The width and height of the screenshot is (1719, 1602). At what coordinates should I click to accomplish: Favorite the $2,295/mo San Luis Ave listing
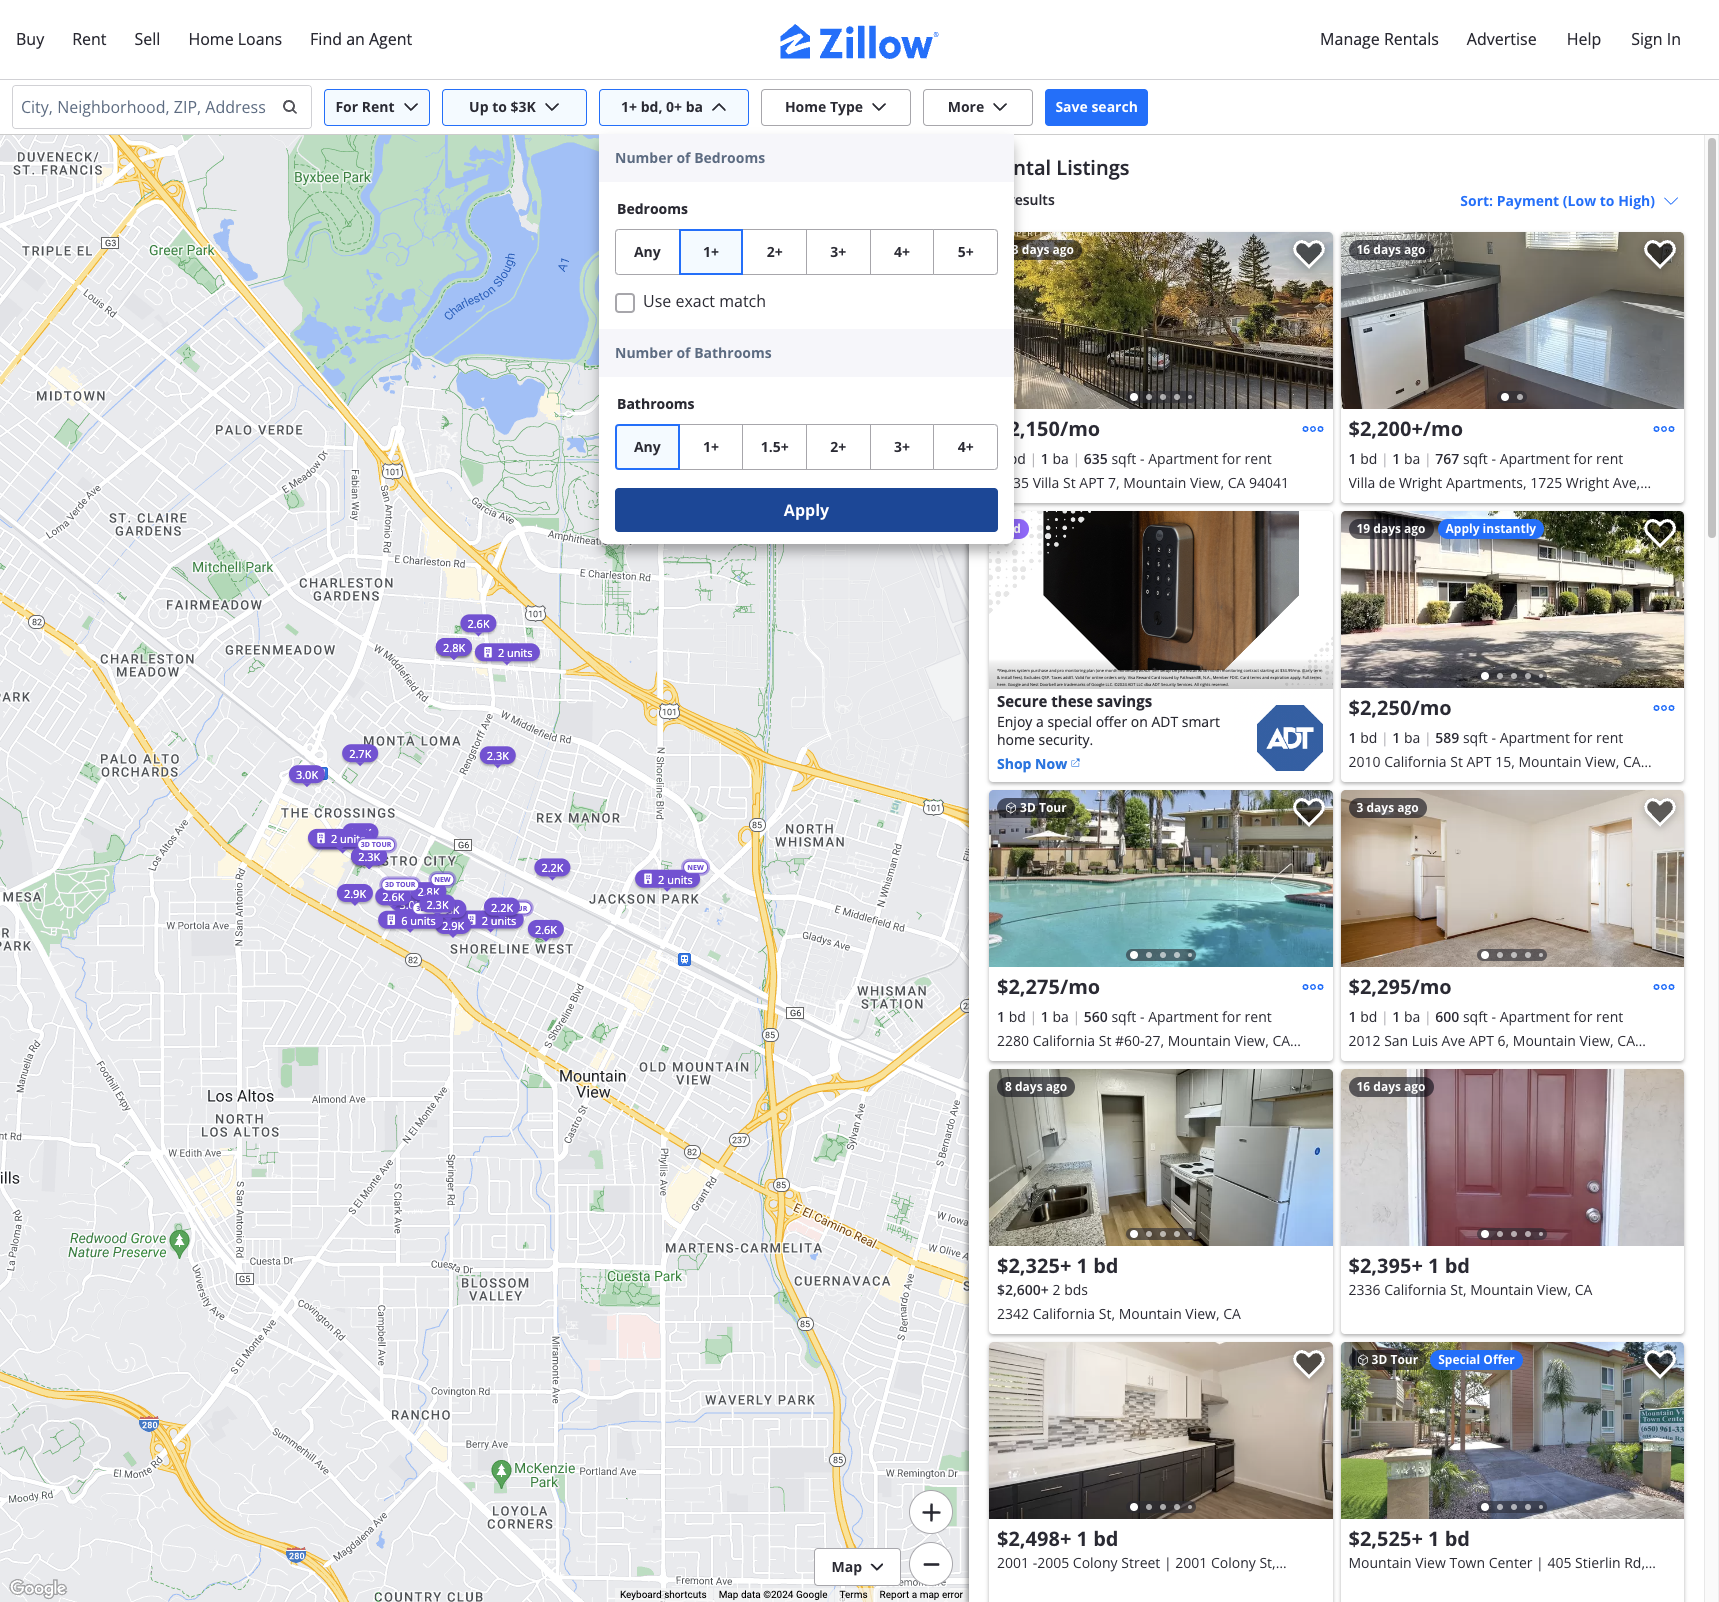point(1659,812)
